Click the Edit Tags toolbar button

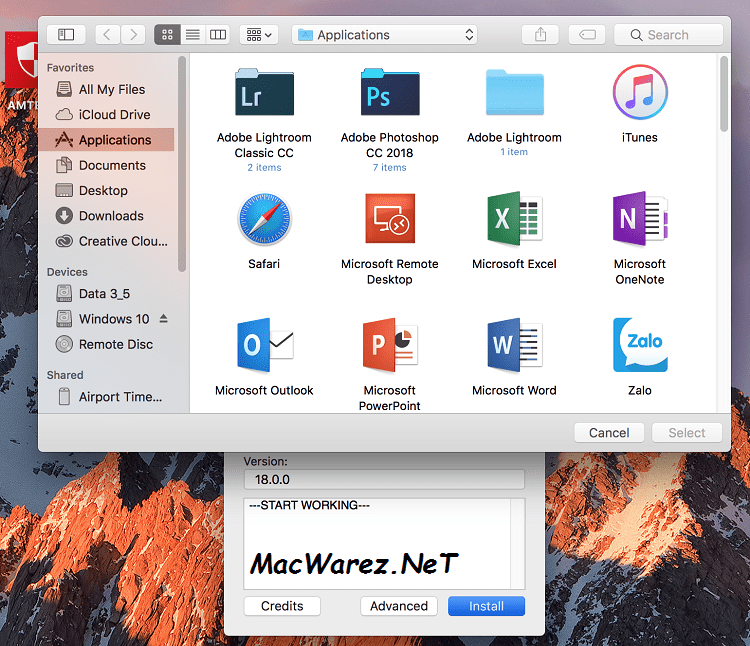[x=587, y=34]
